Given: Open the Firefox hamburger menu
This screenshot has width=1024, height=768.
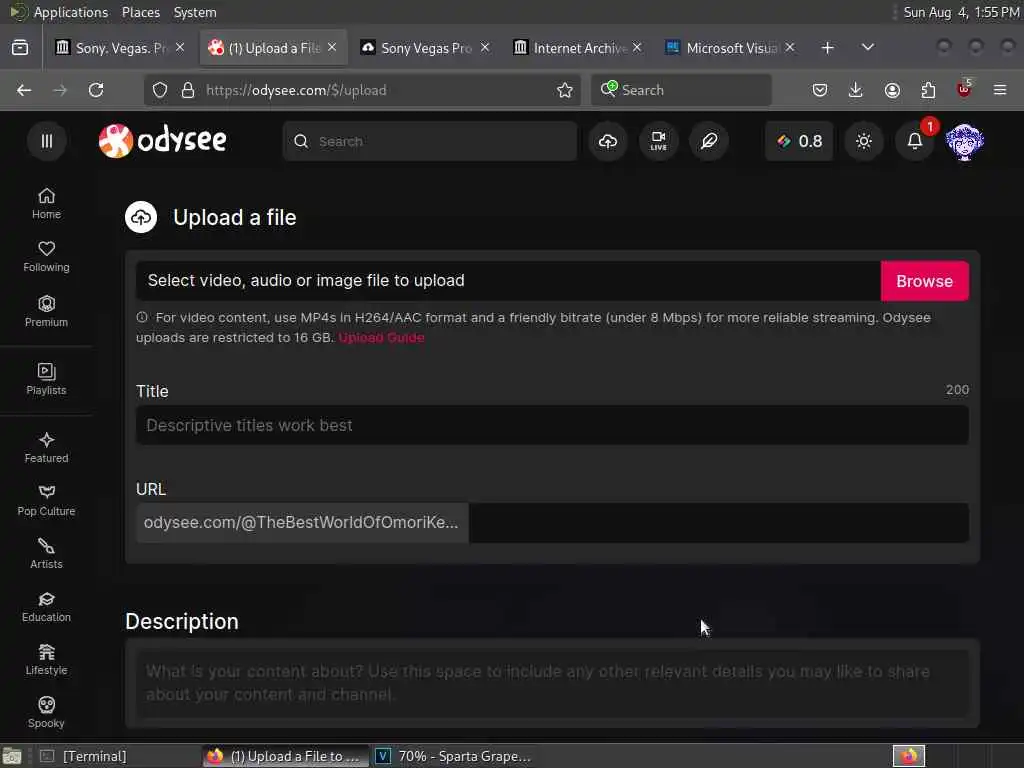Looking at the screenshot, I should (1000, 90).
